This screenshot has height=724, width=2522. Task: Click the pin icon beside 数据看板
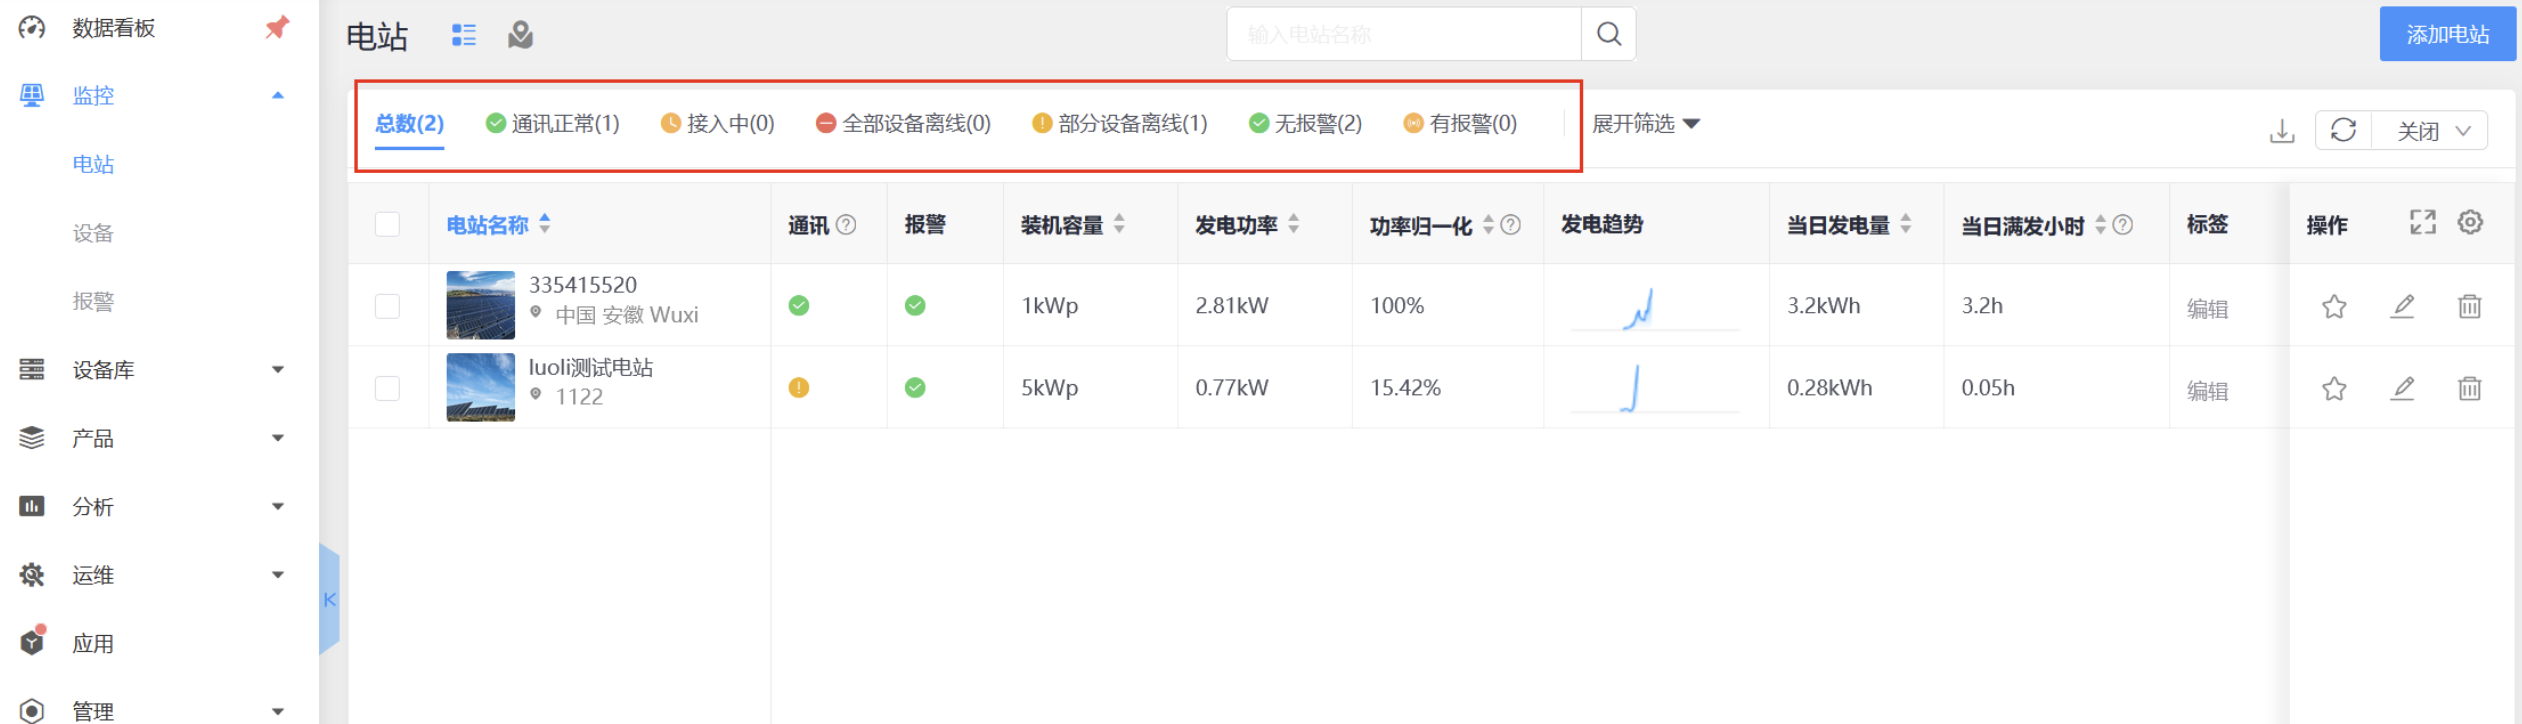click(x=277, y=27)
